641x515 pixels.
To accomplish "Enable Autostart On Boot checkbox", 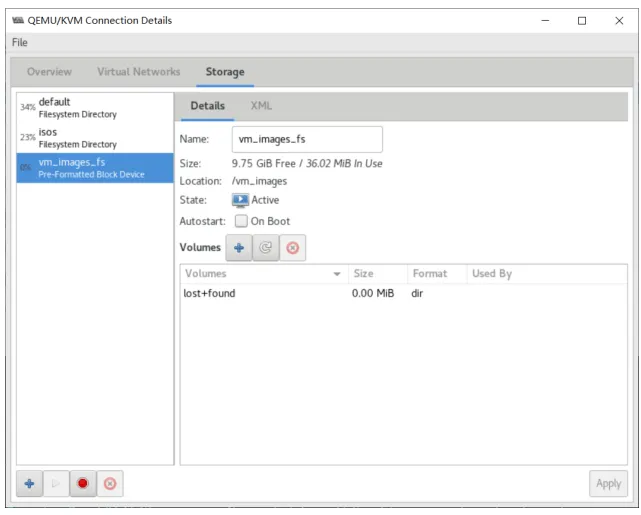I will (x=241, y=221).
